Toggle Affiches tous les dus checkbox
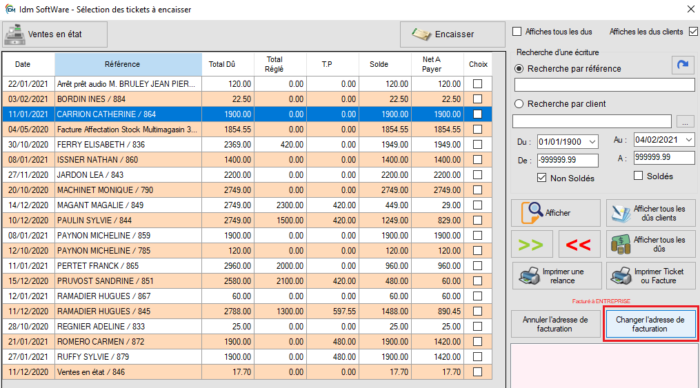Viewport: 700px width, 388px height. click(x=517, y=32)
